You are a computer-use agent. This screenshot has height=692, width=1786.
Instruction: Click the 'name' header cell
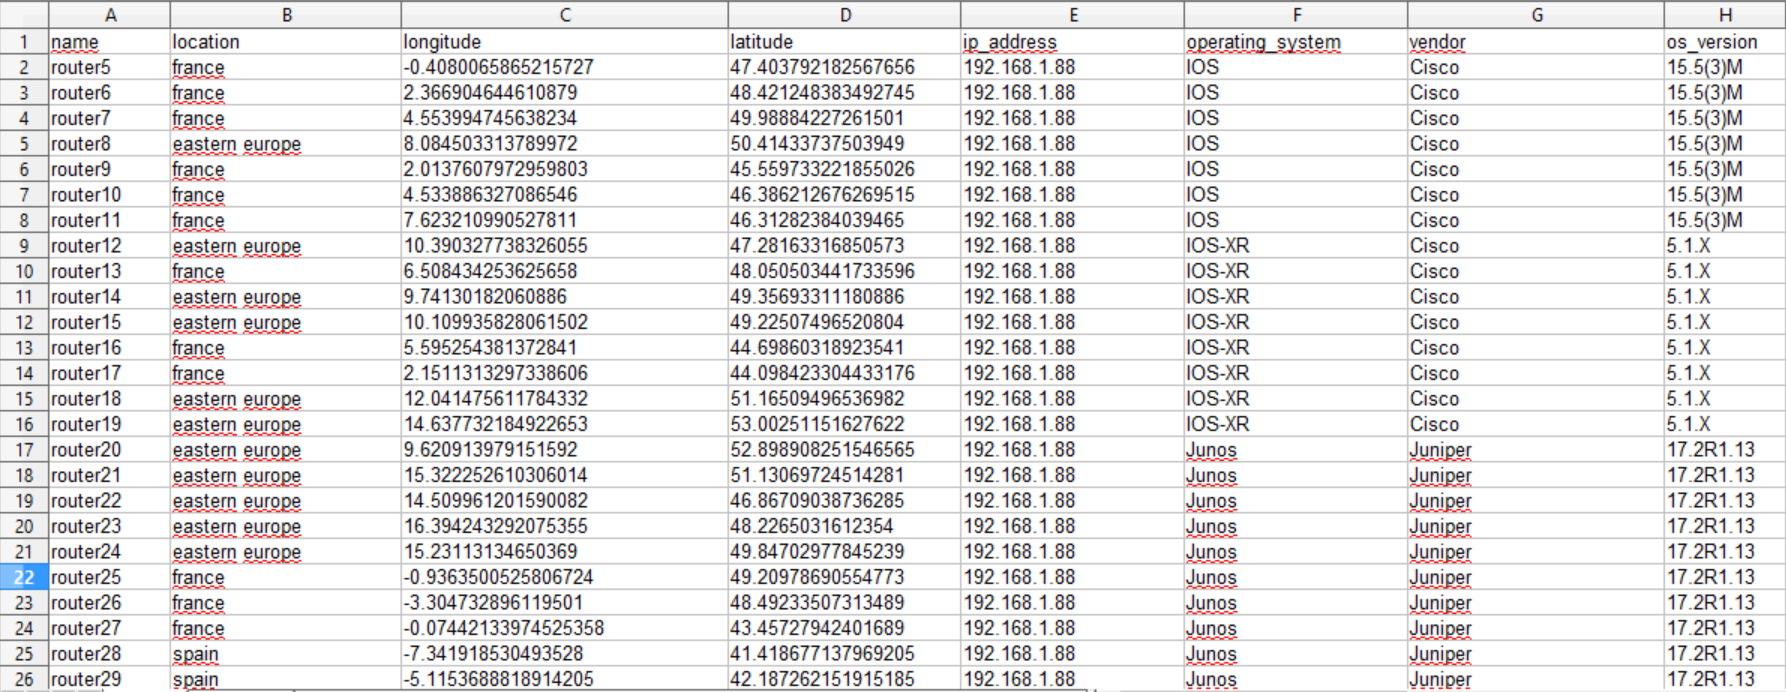pos(110,42)
